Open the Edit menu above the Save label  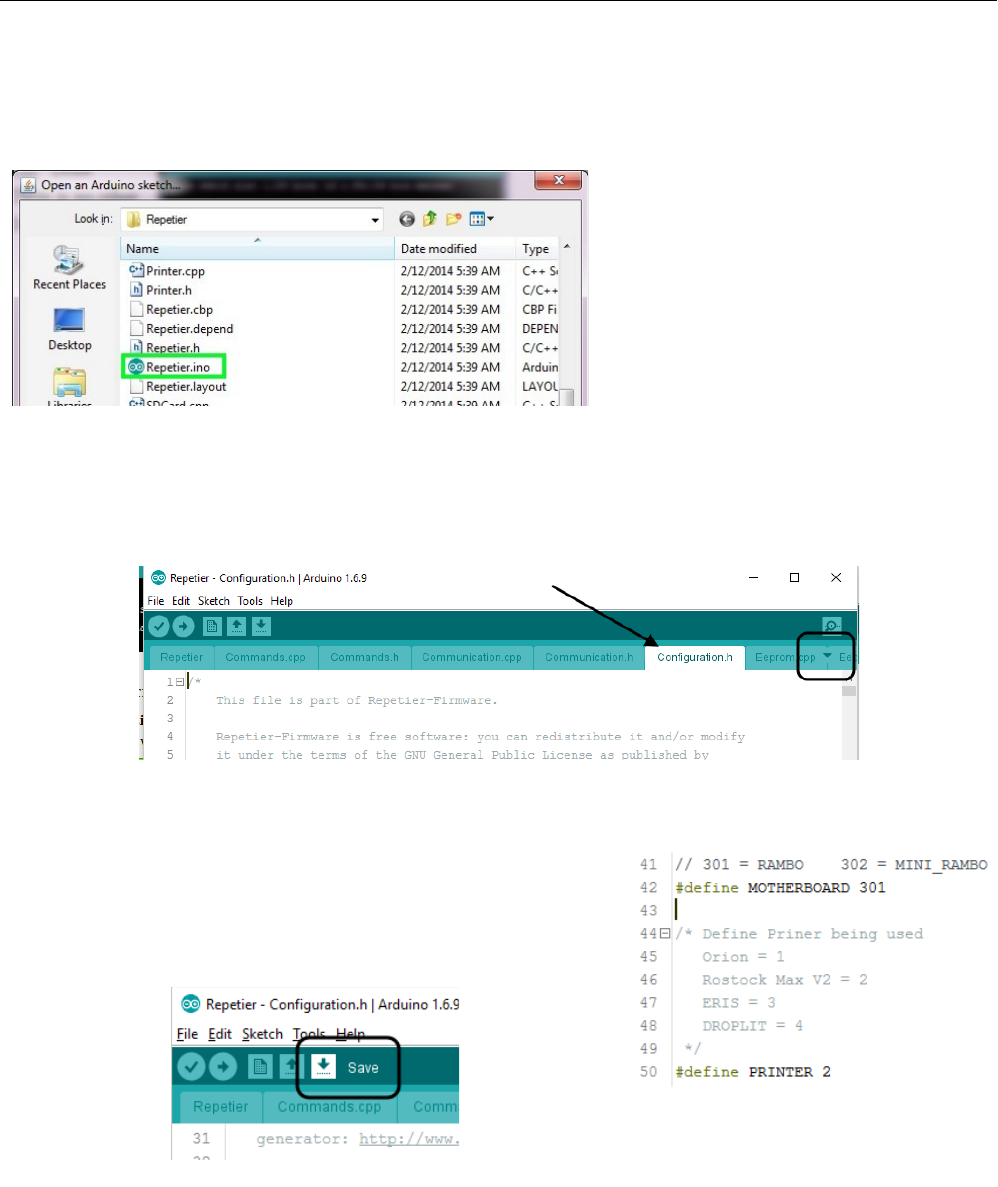click(x=220, y=1034)
